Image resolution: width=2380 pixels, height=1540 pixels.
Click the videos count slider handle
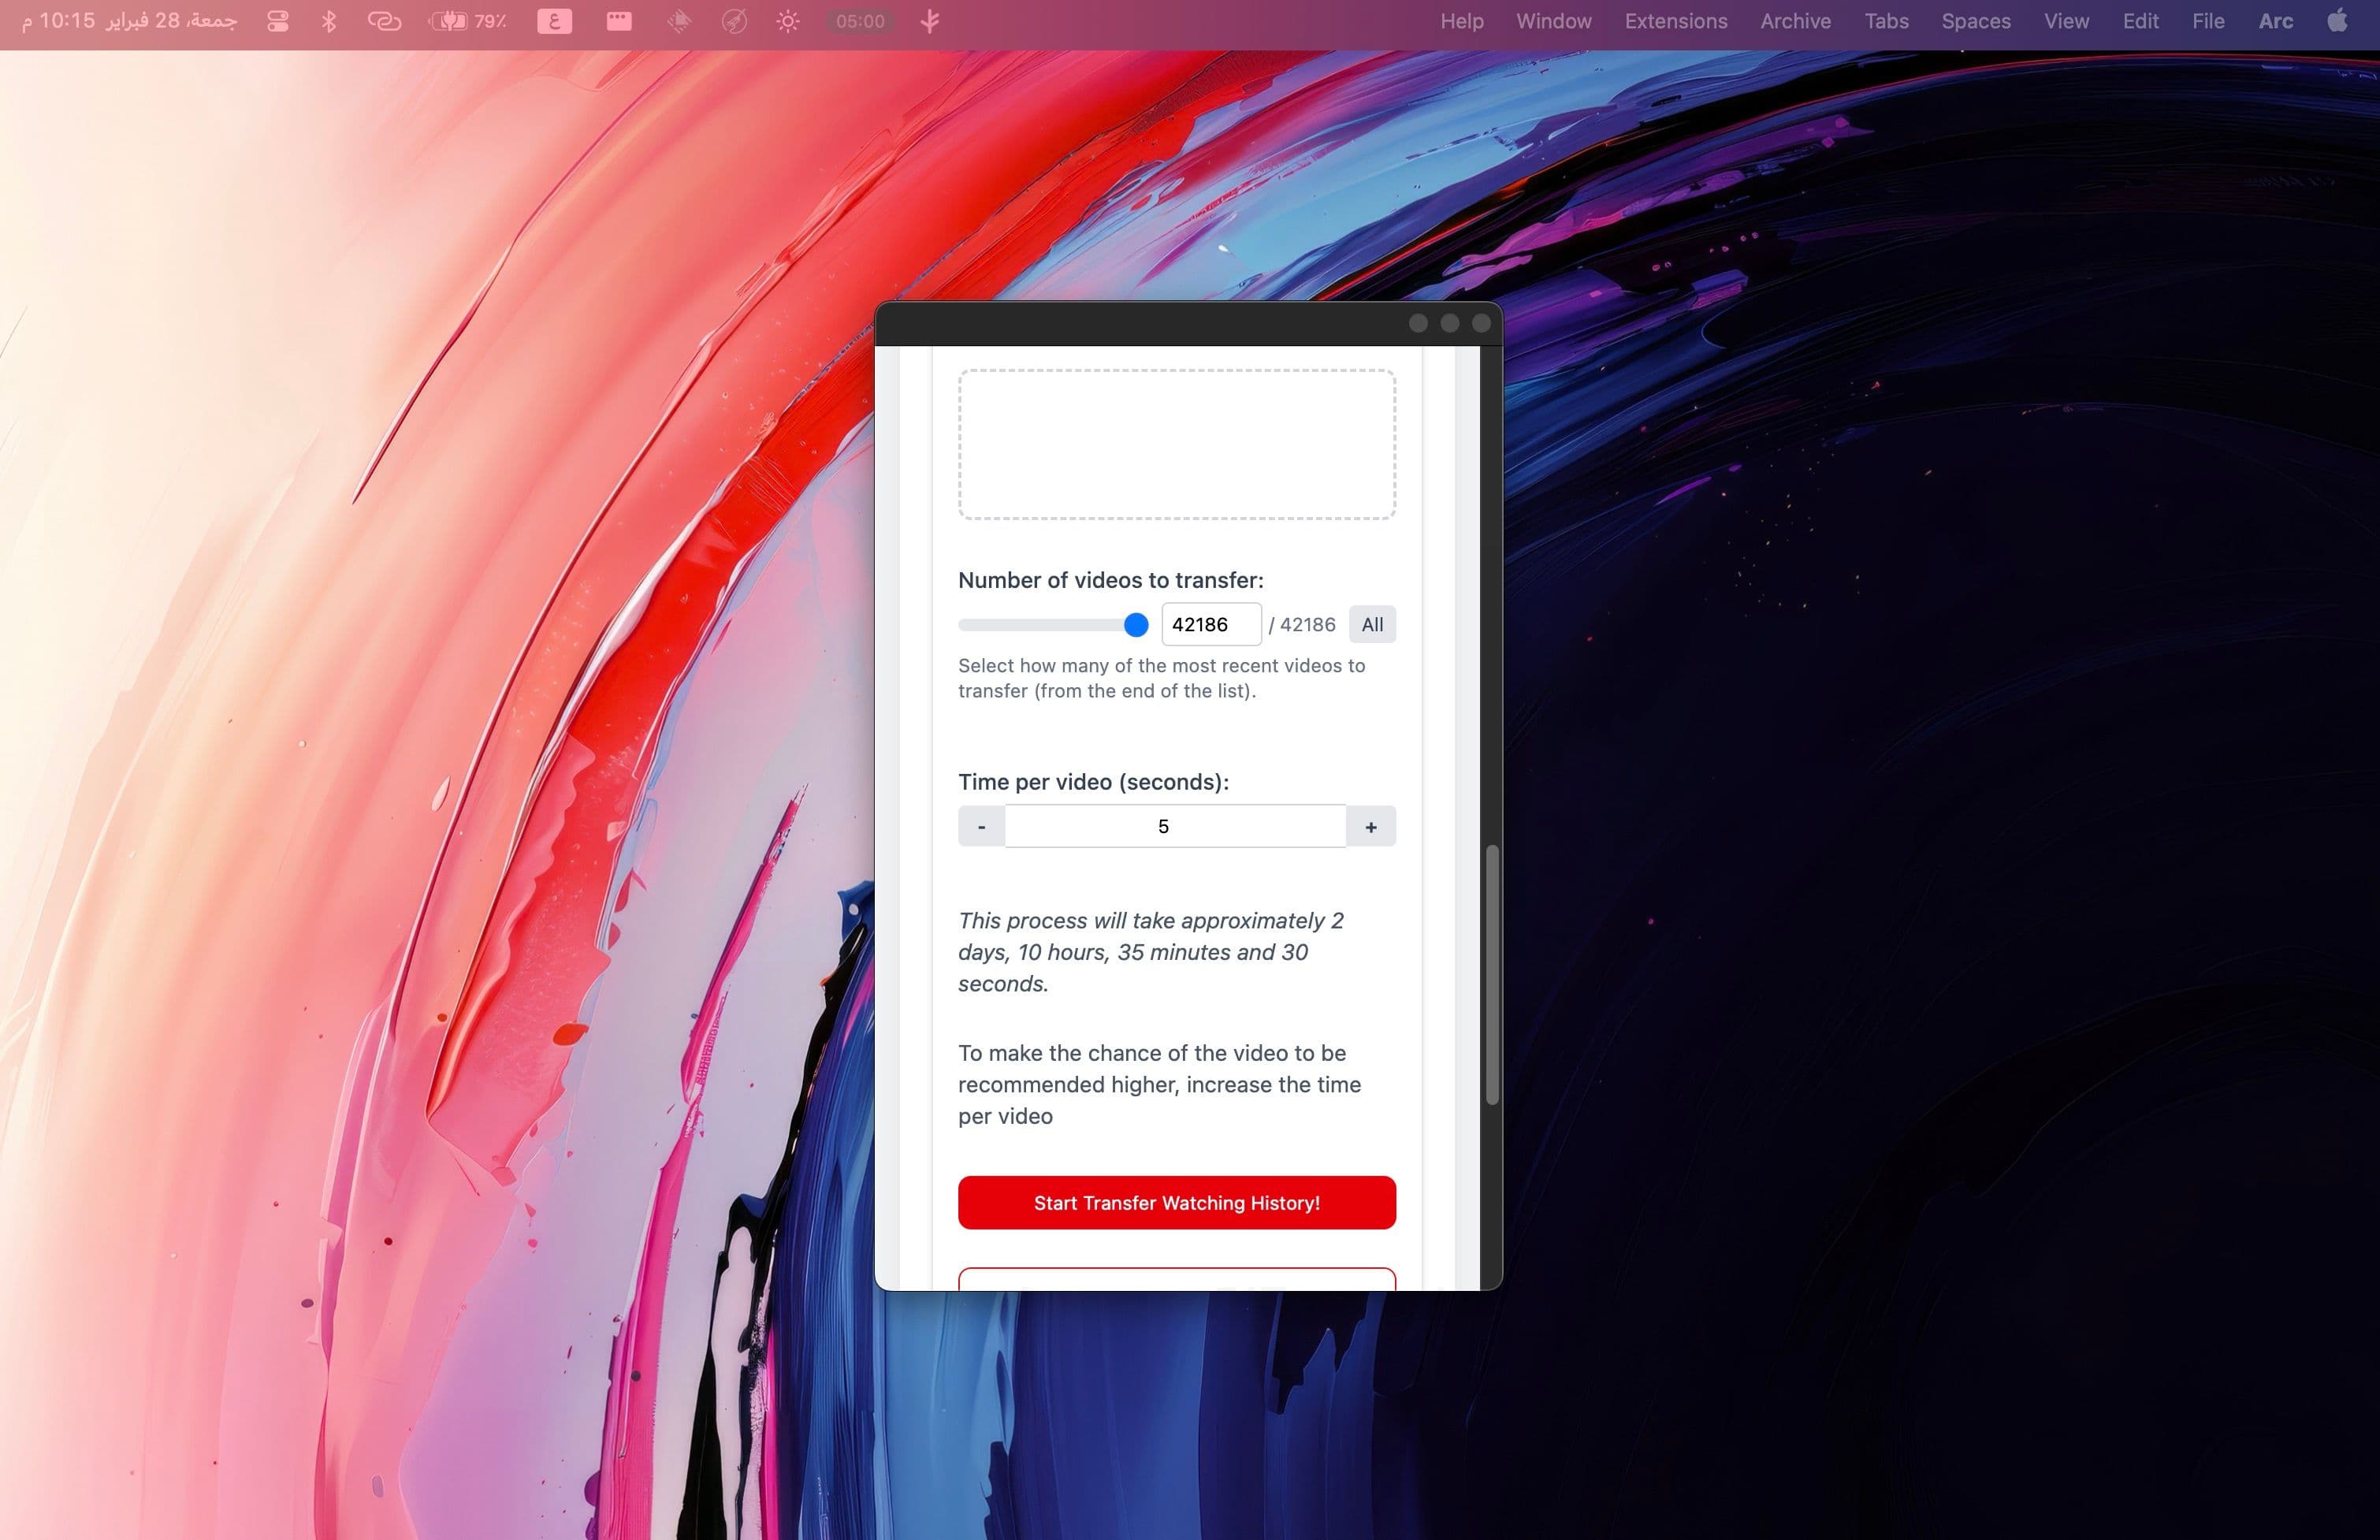(1135, 625)
